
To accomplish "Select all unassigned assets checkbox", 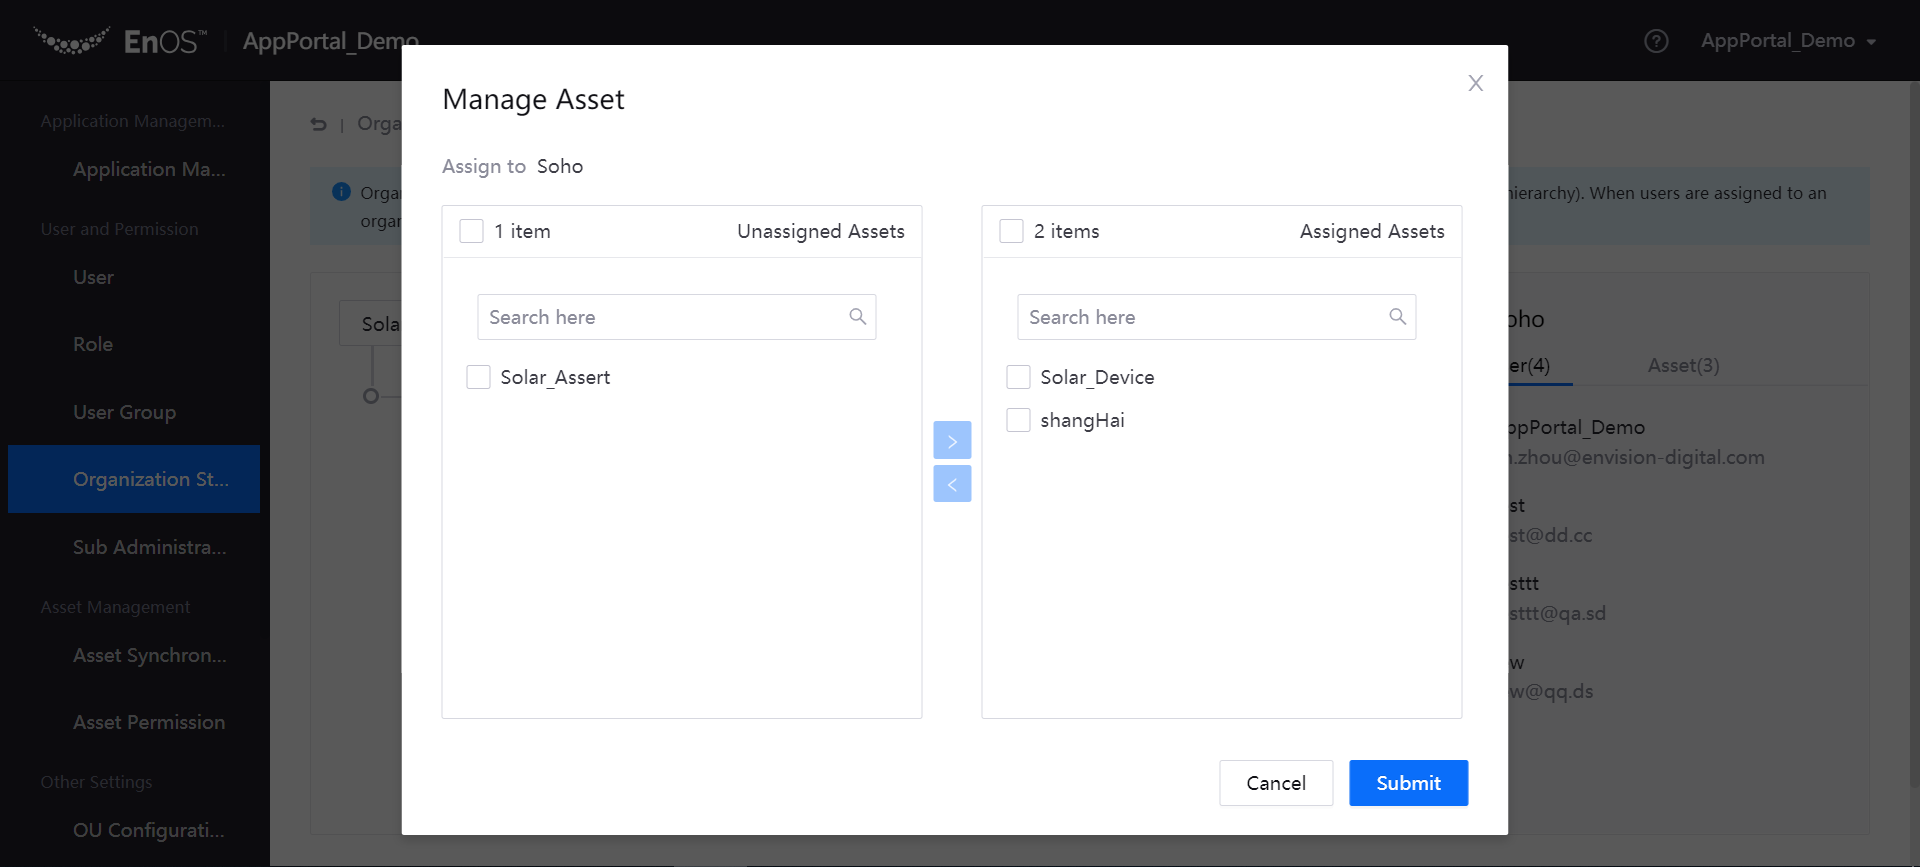I will pyautogui.click(x=471, y=231).
